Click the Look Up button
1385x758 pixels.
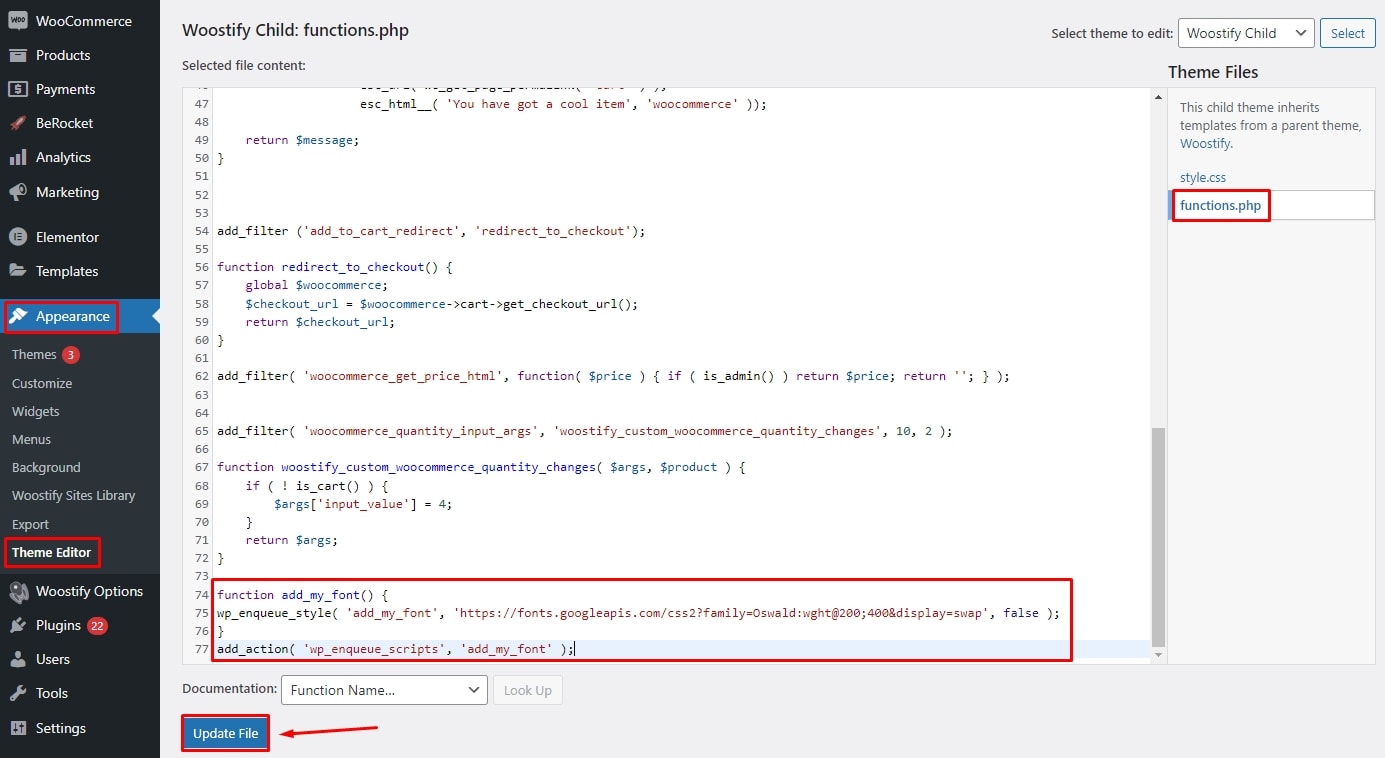[527, 690]
